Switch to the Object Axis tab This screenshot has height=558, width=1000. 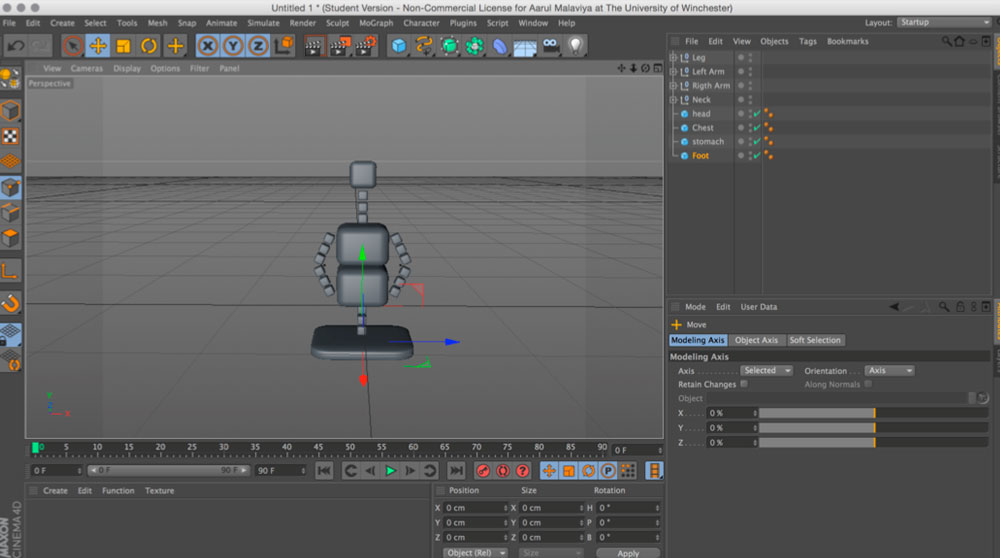click(756, 340)
